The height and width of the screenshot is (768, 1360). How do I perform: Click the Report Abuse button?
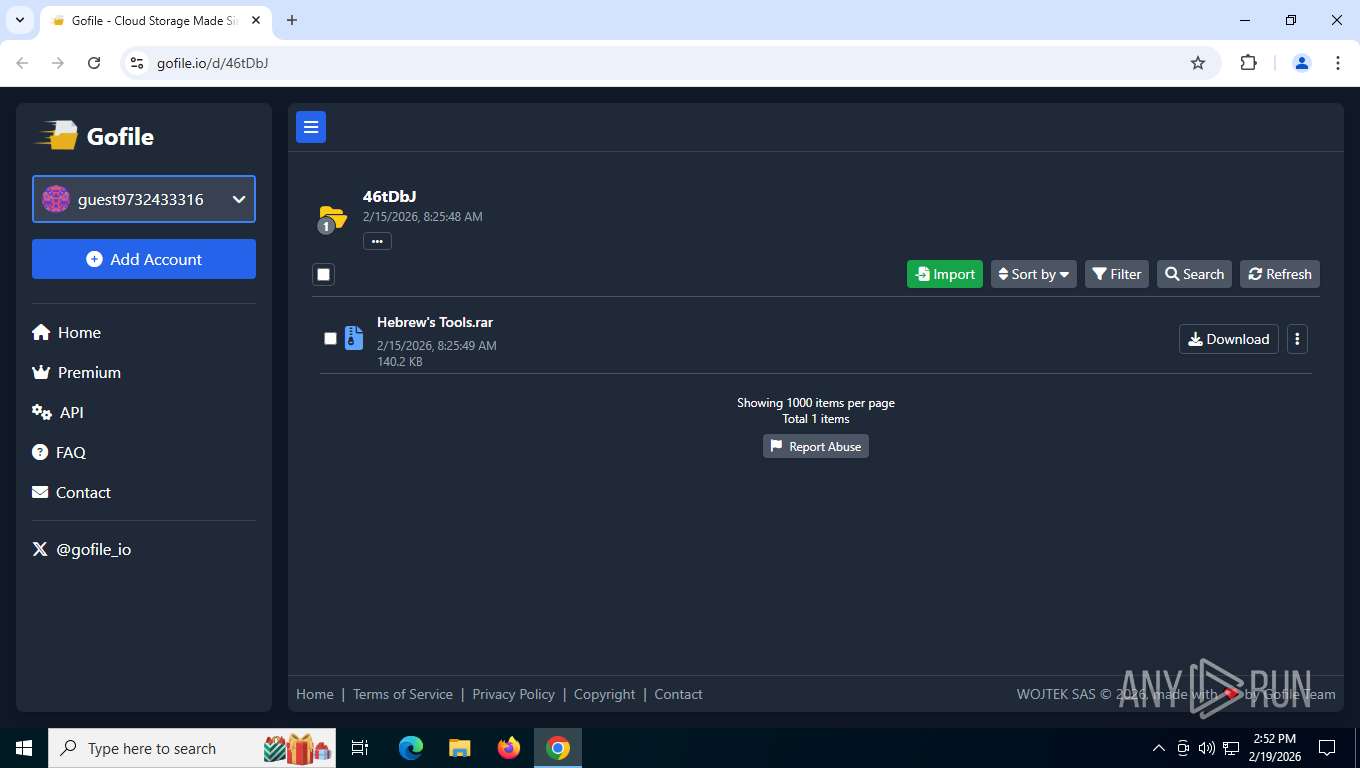point(816,446)
